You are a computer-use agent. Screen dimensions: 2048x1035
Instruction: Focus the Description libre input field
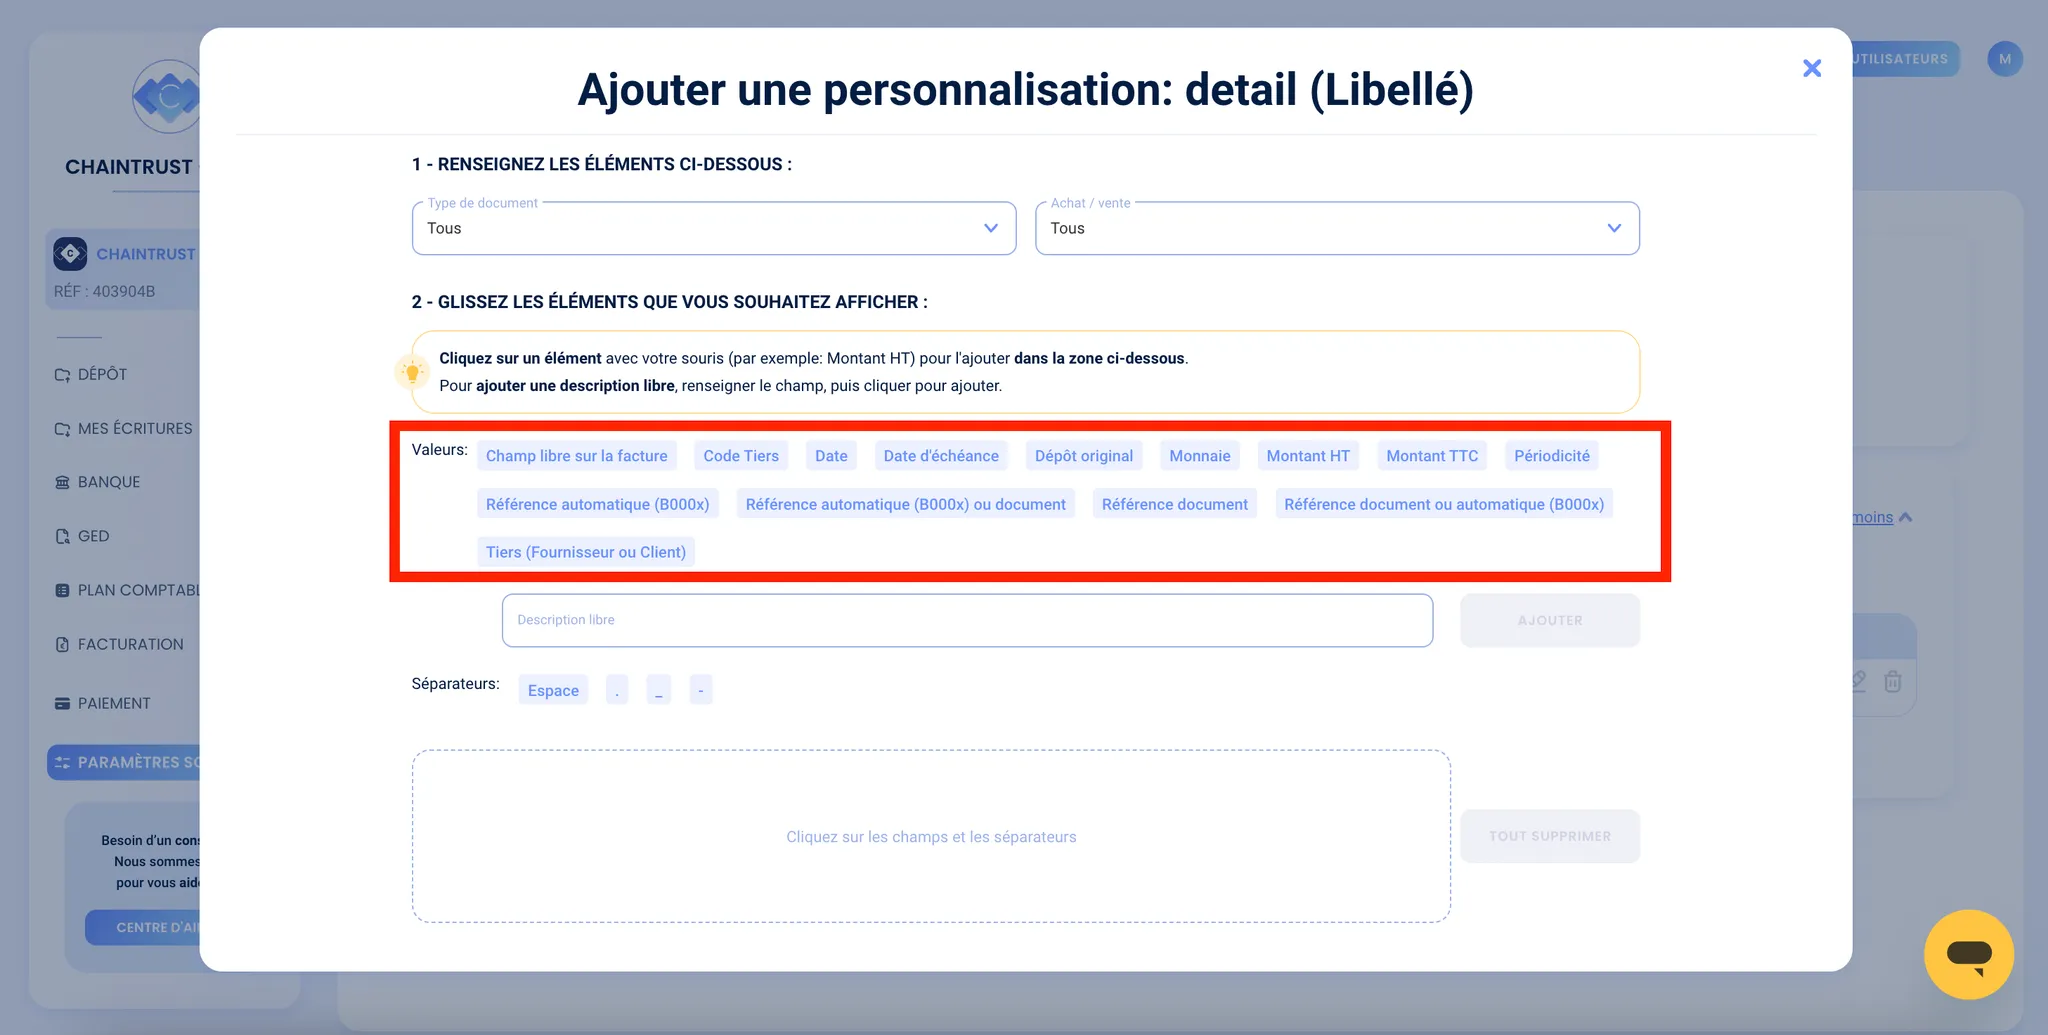pyautogui.click(x=967, y=620)
